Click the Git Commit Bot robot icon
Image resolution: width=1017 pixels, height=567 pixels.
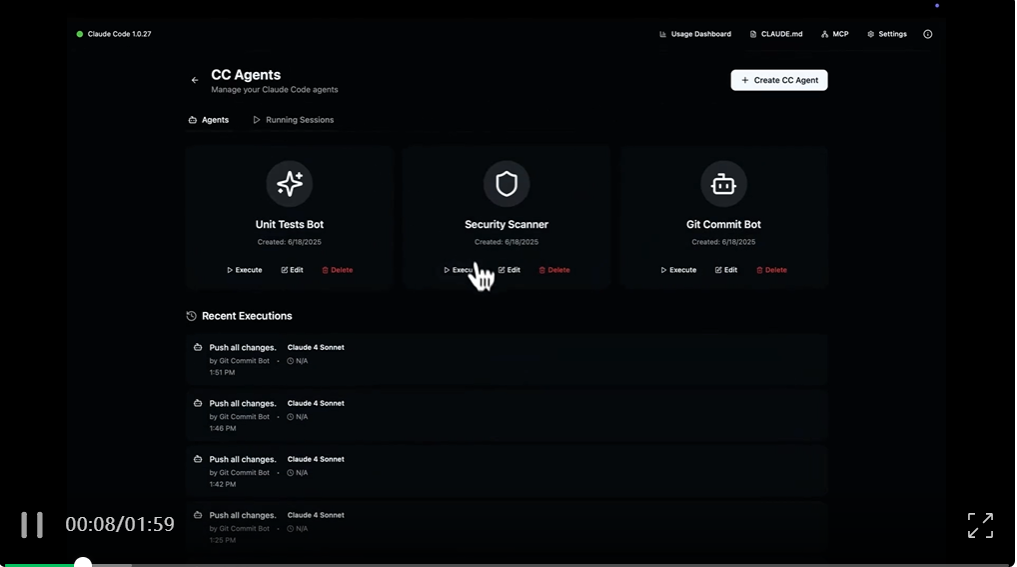[x=723, y=184]
